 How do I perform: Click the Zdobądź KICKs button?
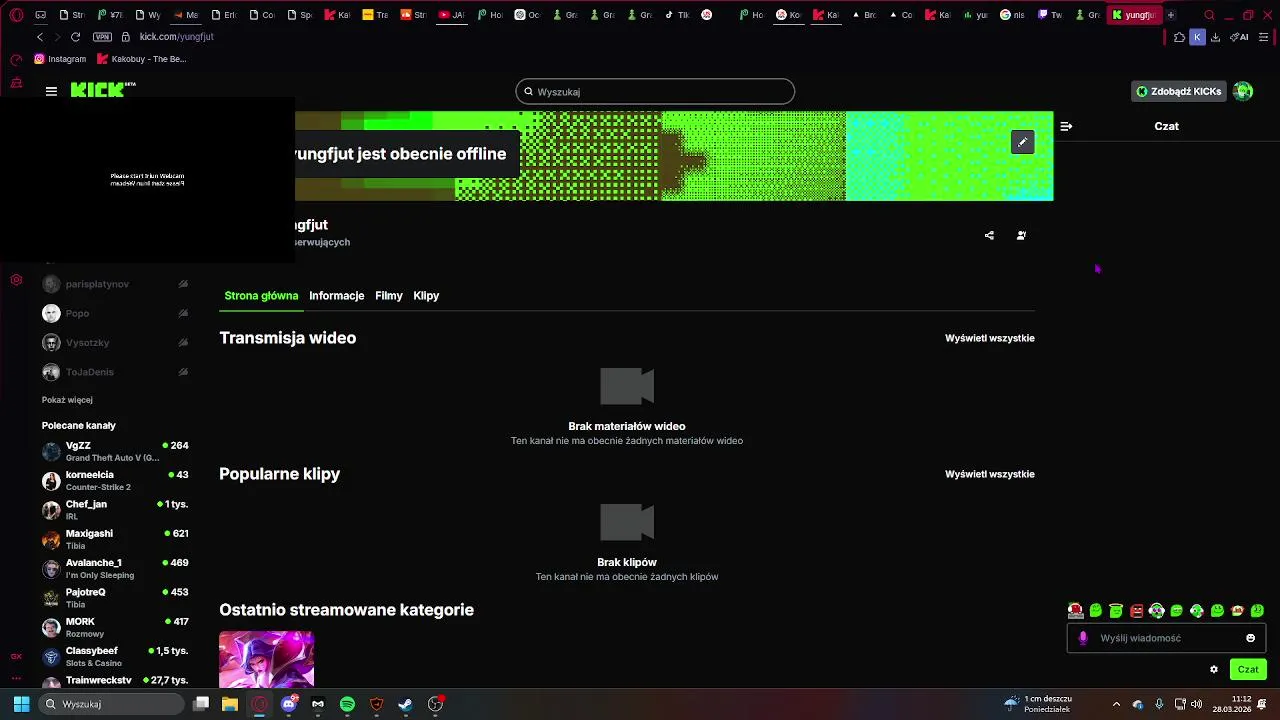[x=1178, y=91]
